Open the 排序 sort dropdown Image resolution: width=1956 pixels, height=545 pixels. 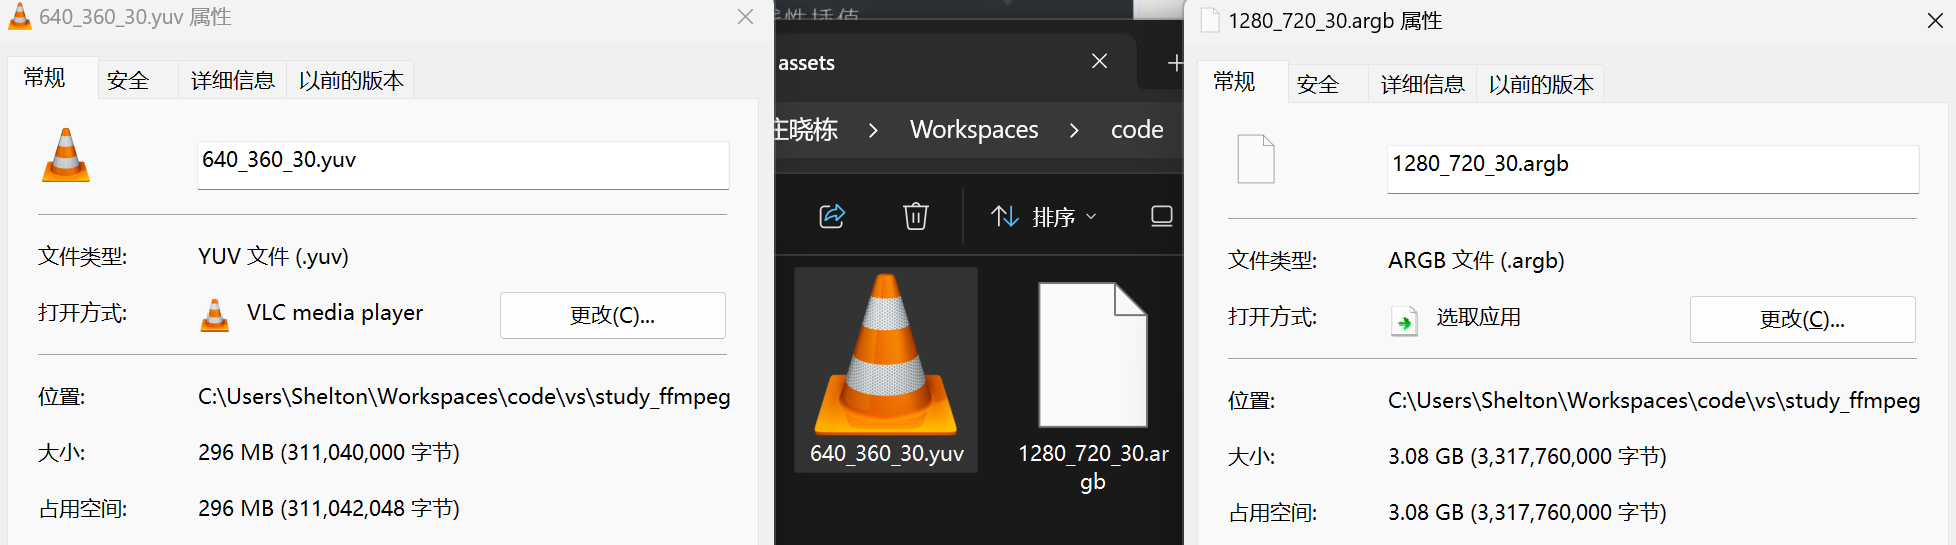click(x=1044, y=217)
